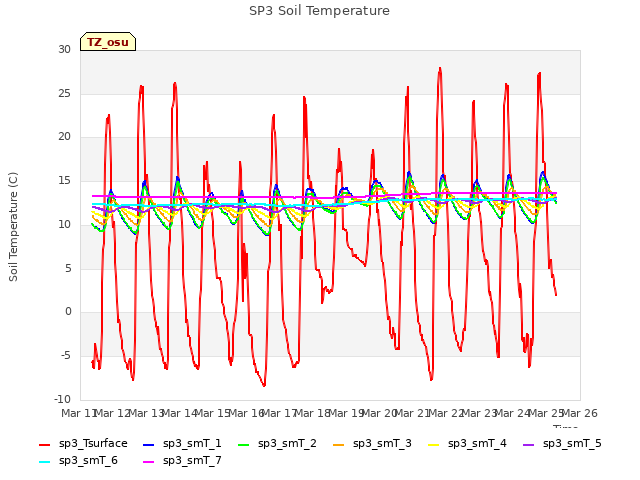Click the Mar 24 x-axis tick label

(x=512, y=413)
